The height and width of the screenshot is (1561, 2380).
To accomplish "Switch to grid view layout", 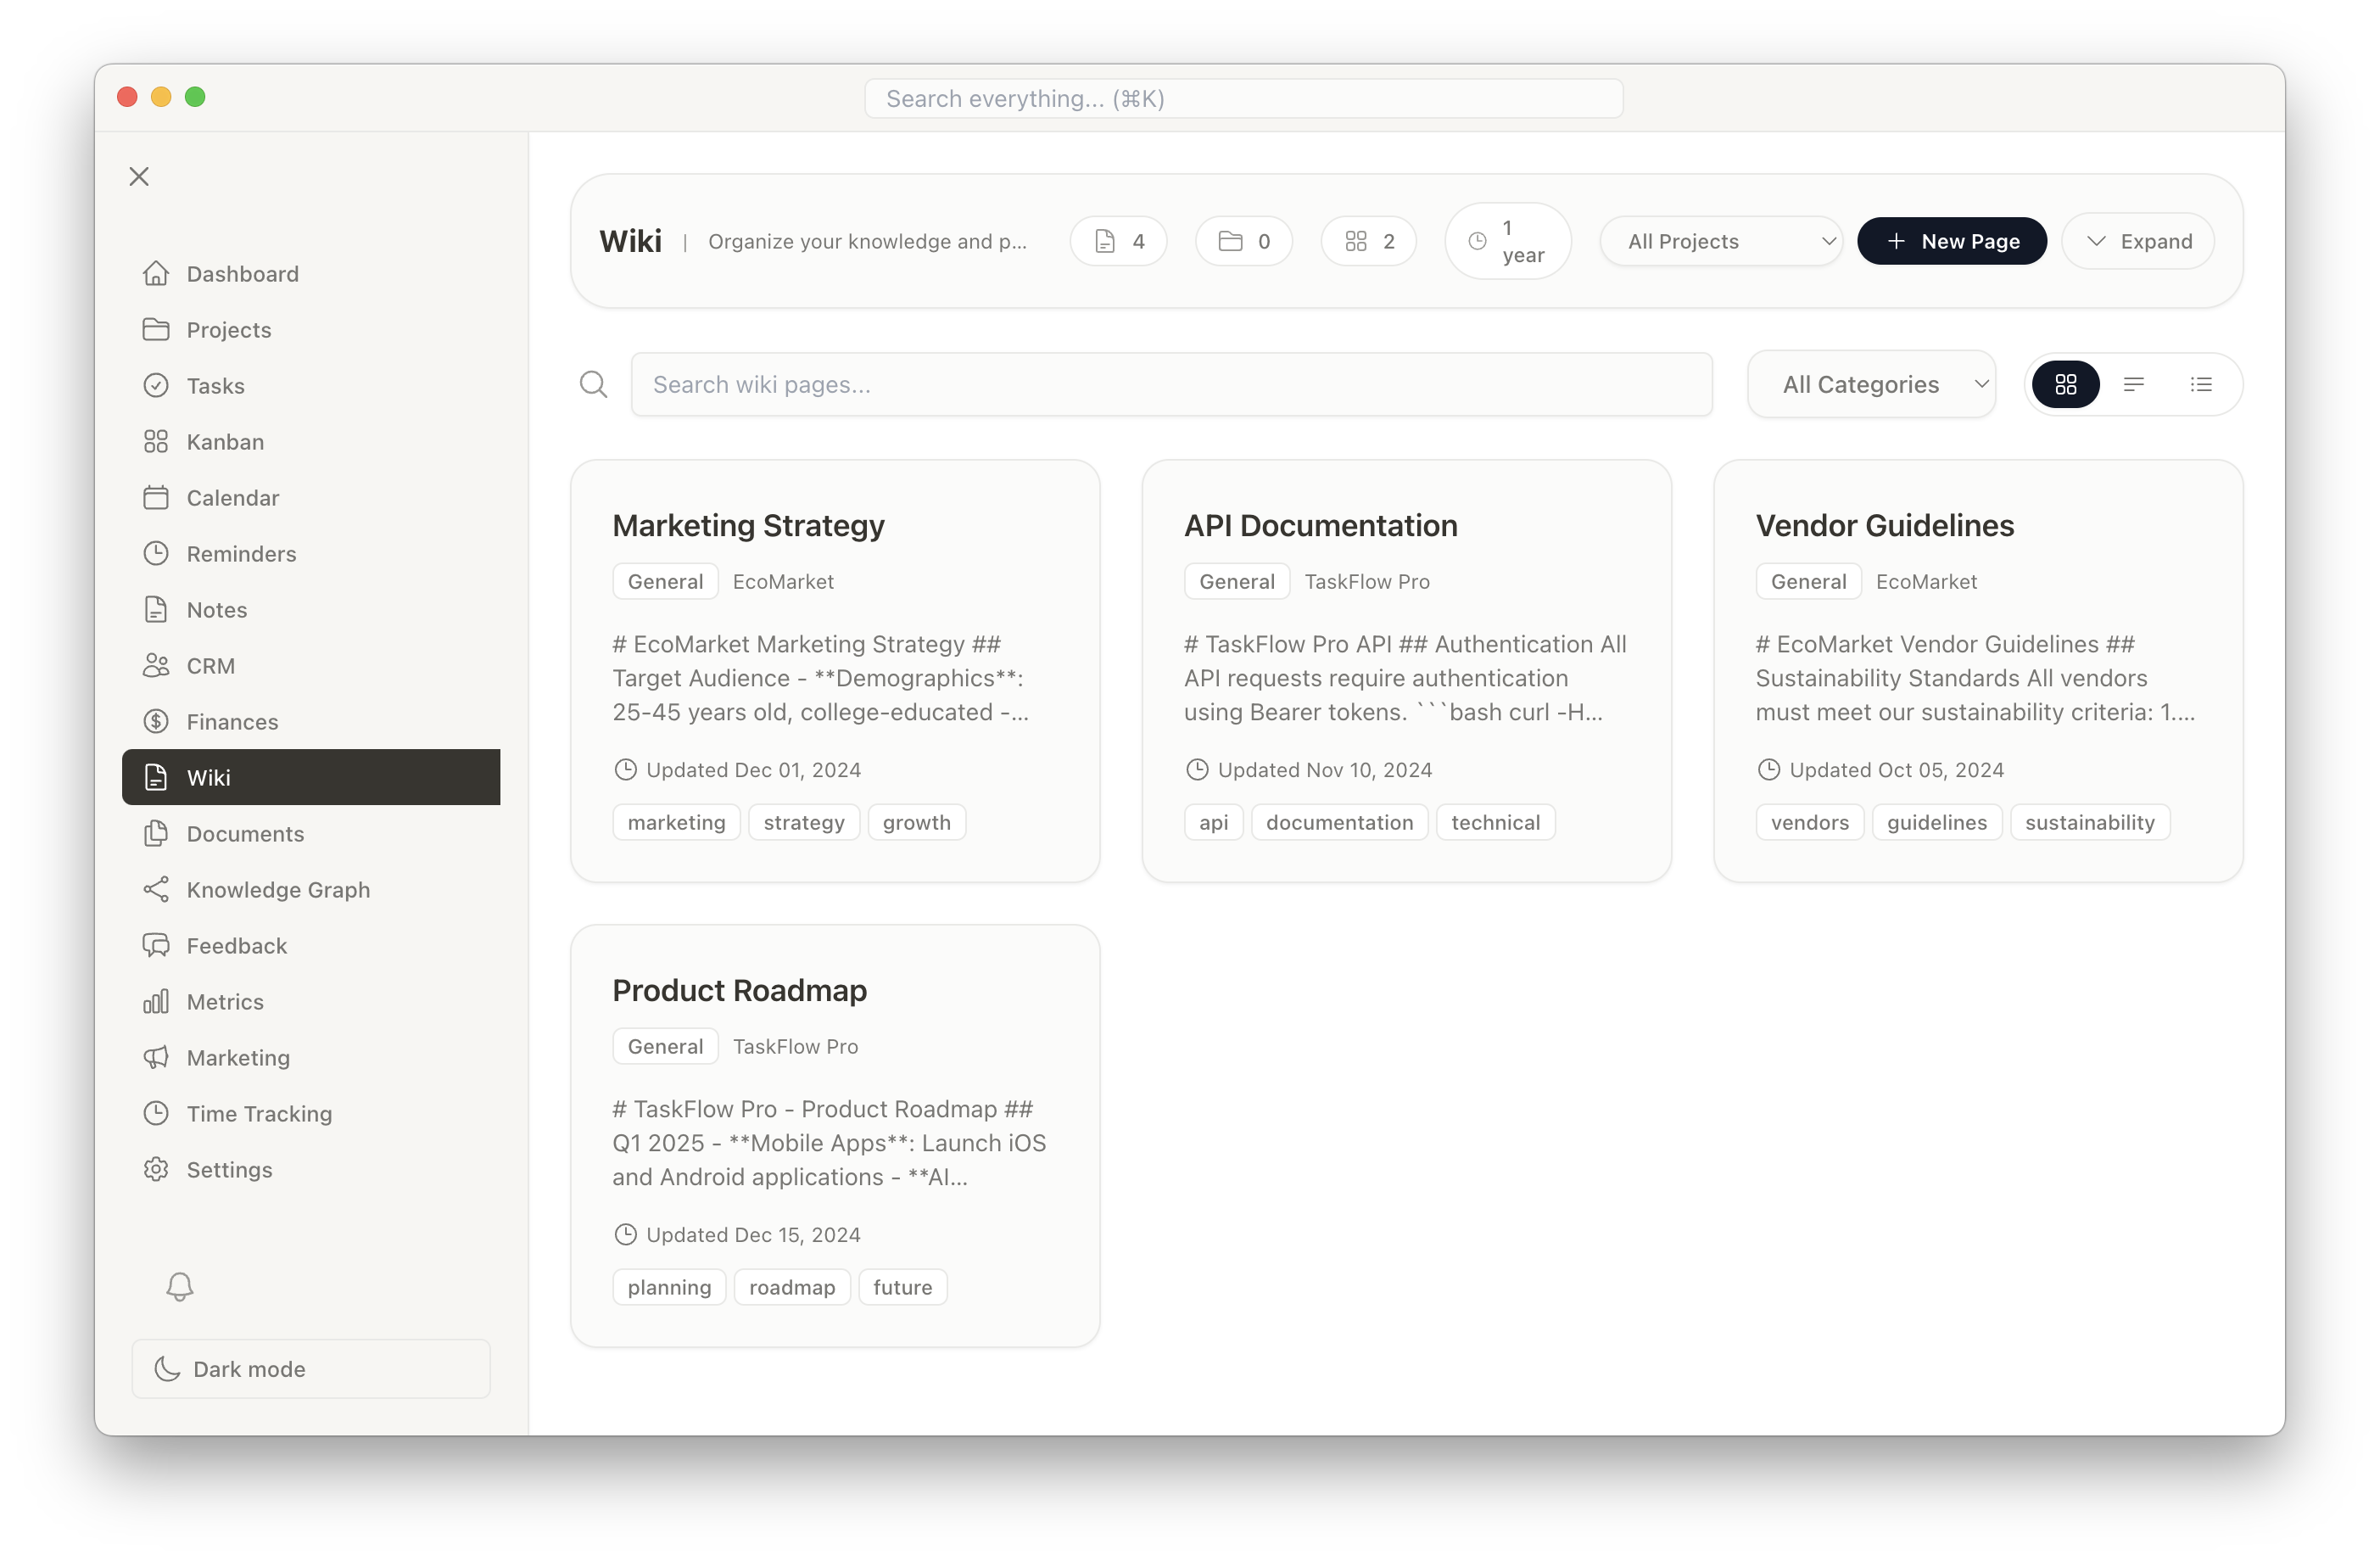I will click(2066, 384).
